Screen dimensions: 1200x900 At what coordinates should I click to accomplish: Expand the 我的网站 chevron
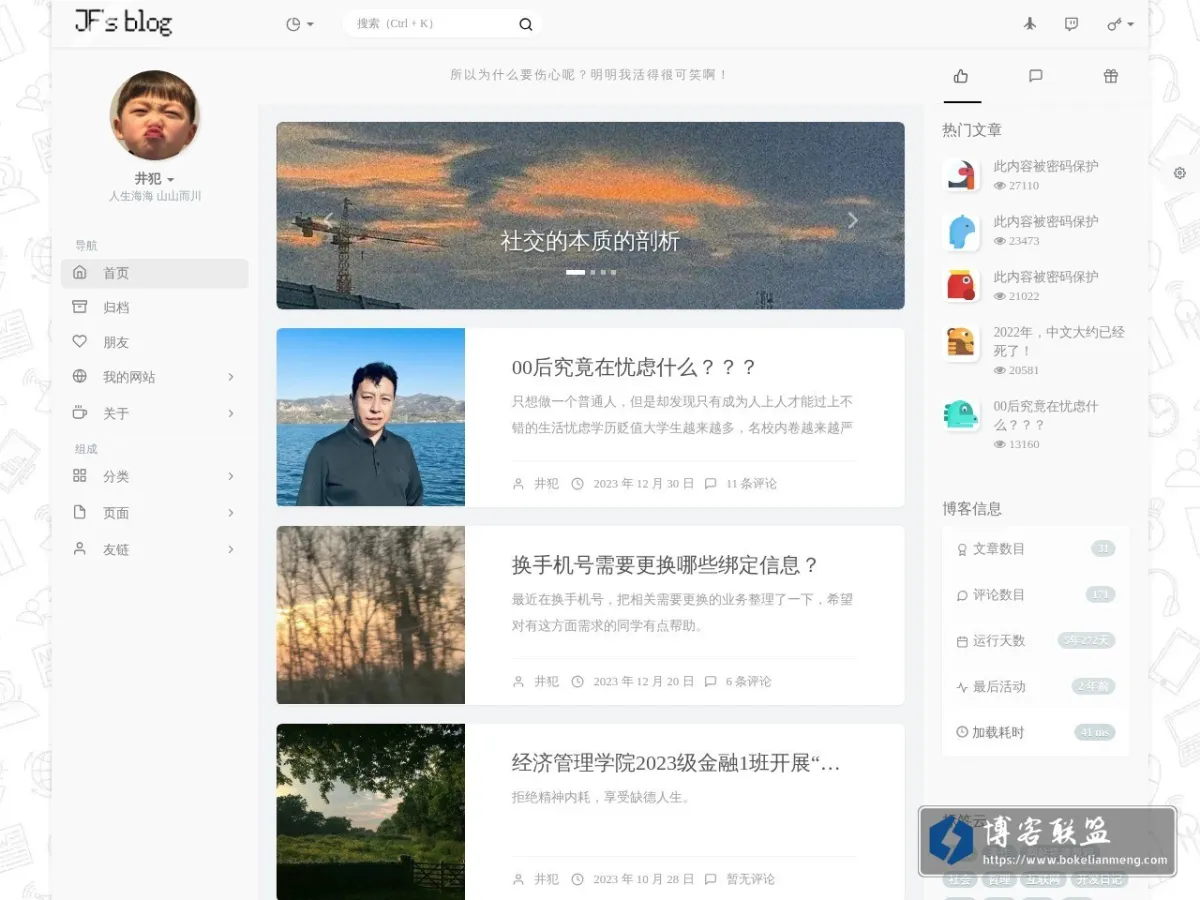[x=231, y=377]
